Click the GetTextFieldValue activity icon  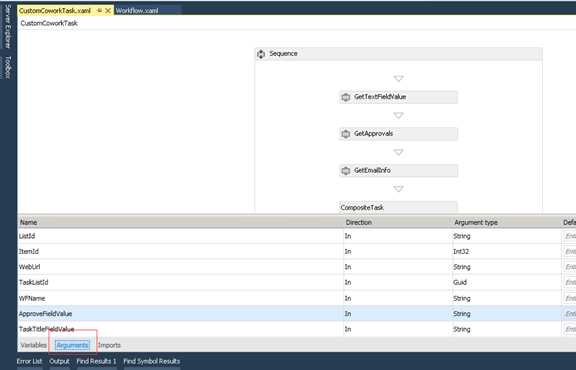click(345, 97)
